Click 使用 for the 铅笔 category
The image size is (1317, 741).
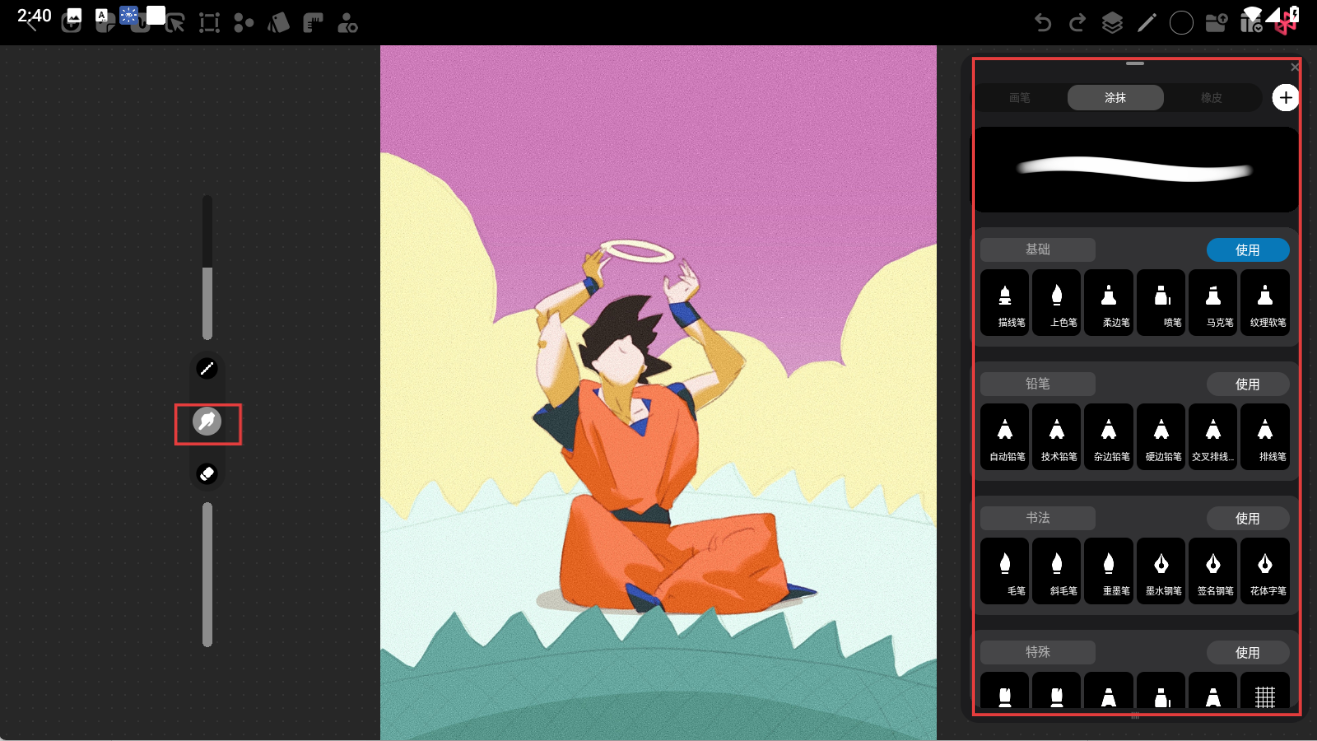(1247, 384)
